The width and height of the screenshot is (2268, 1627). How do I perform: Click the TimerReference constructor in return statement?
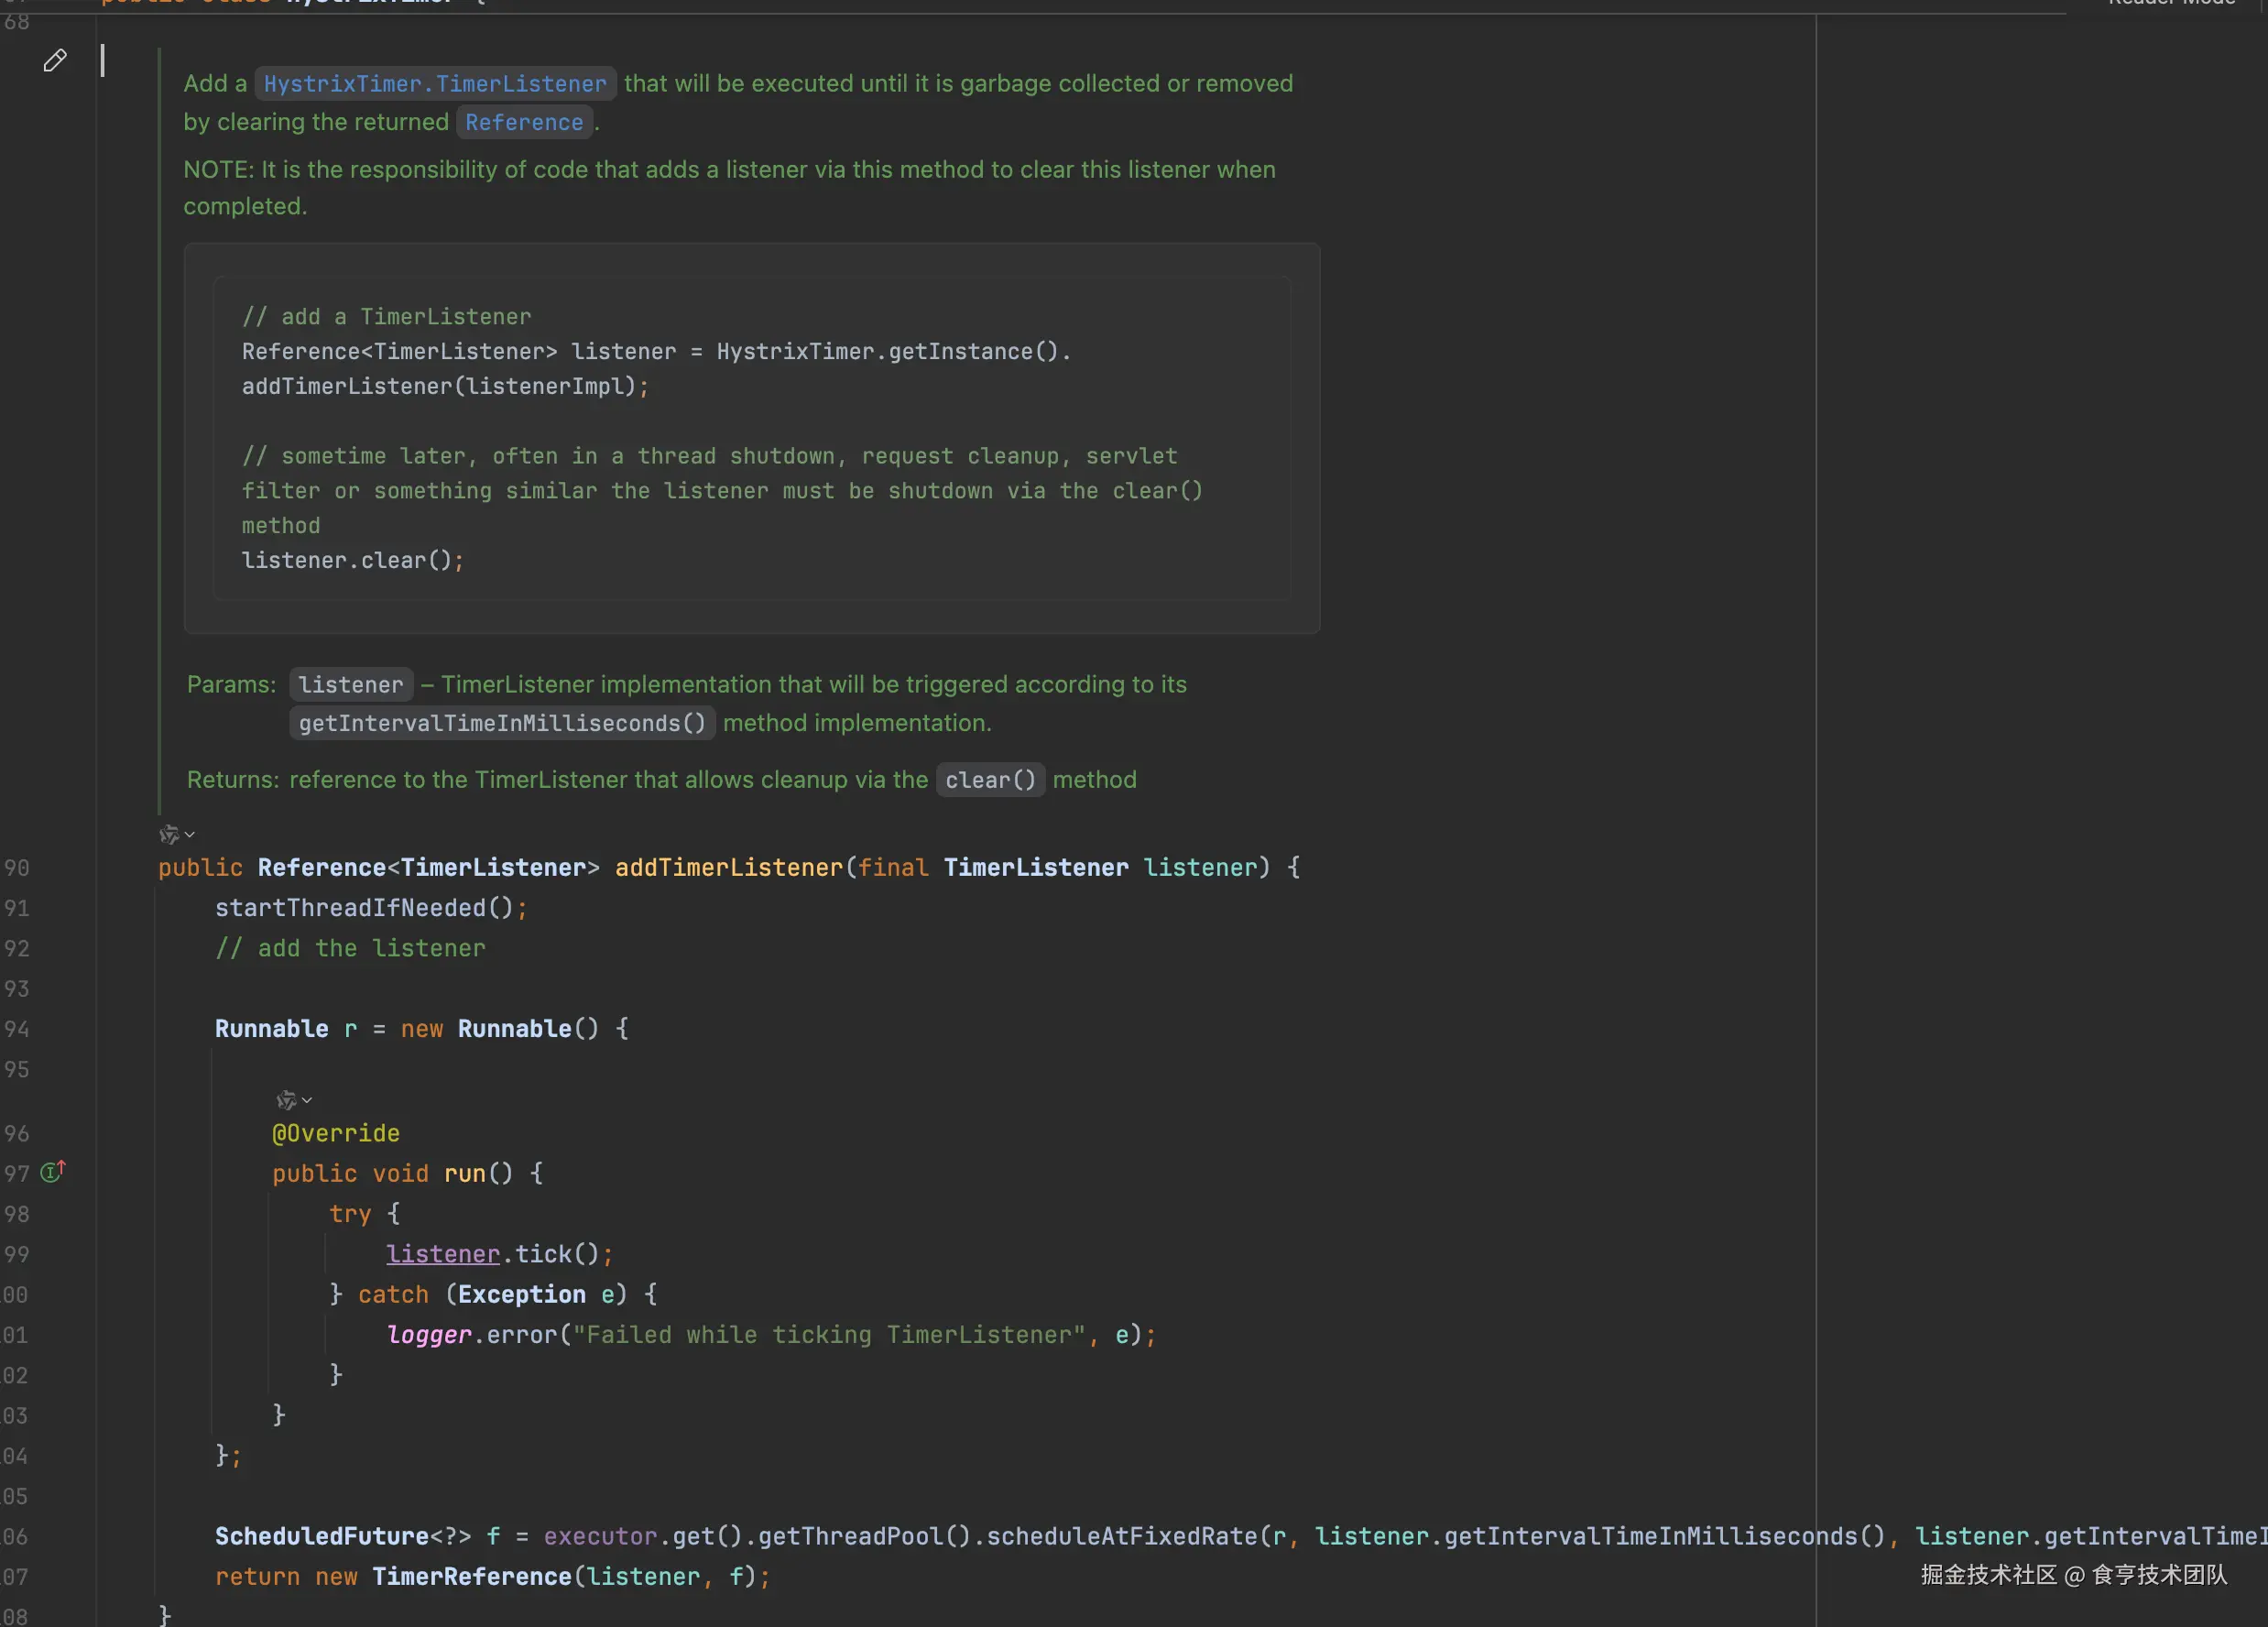click(x=471, y=1577)
